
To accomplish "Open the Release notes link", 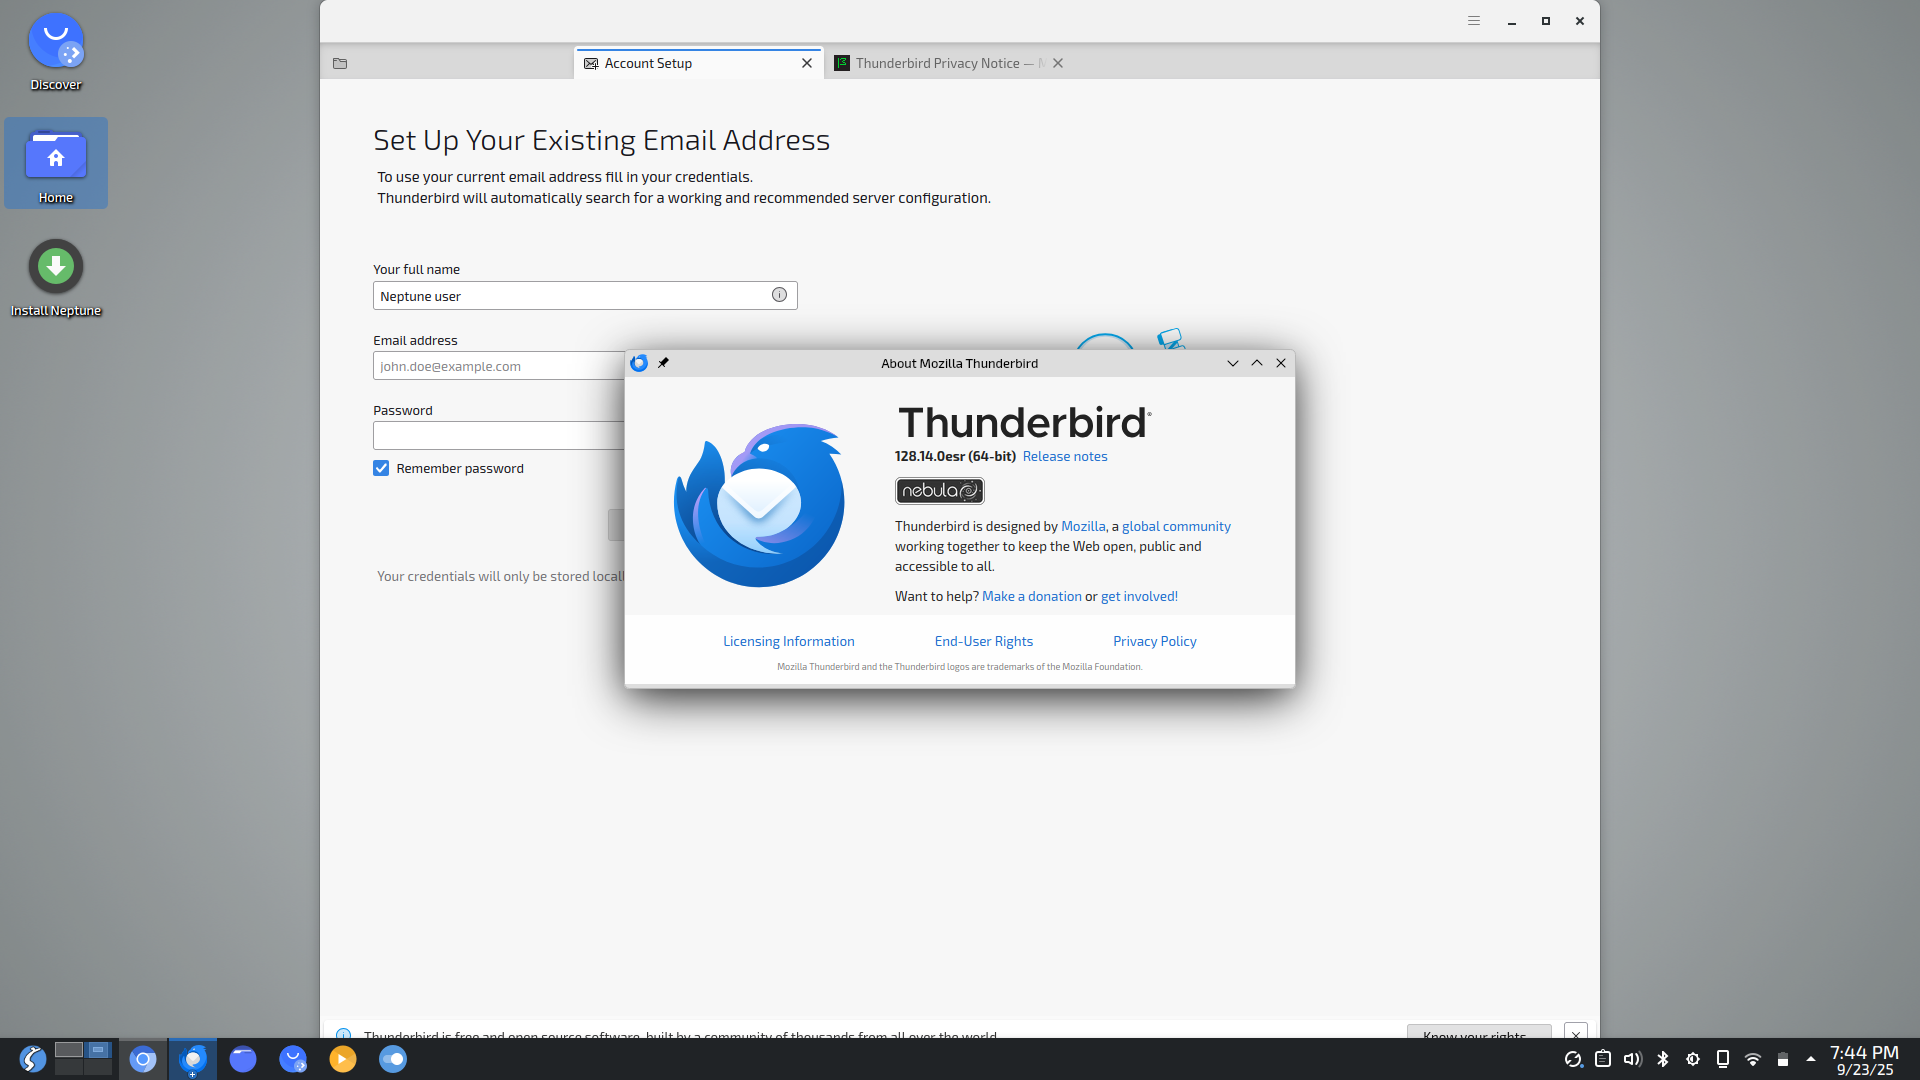I will pos(1064,456).
